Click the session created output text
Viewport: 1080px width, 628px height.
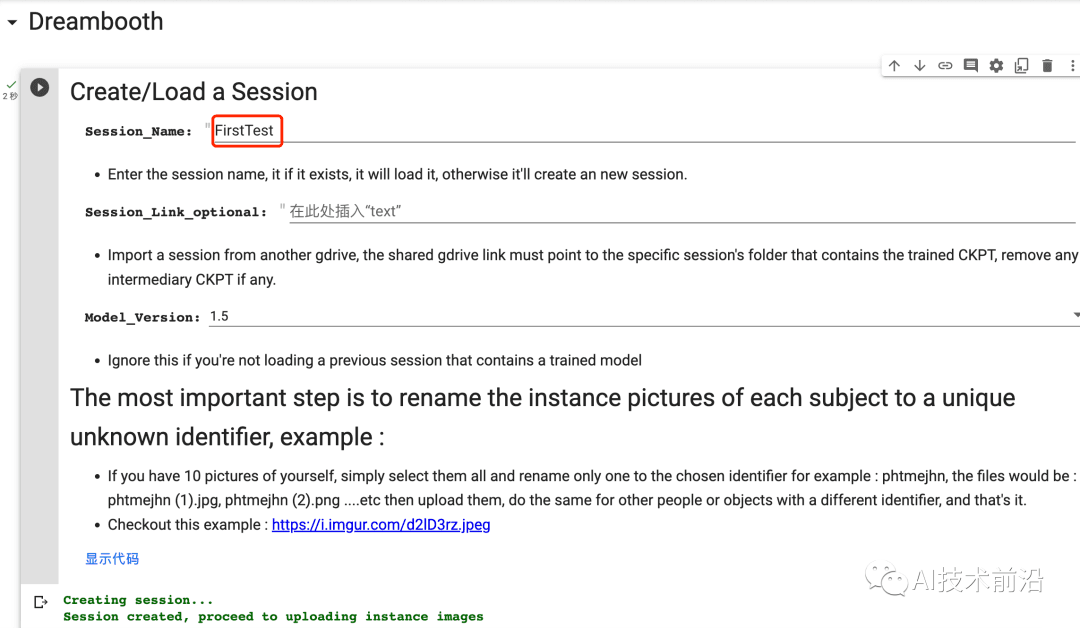(273, 617)
